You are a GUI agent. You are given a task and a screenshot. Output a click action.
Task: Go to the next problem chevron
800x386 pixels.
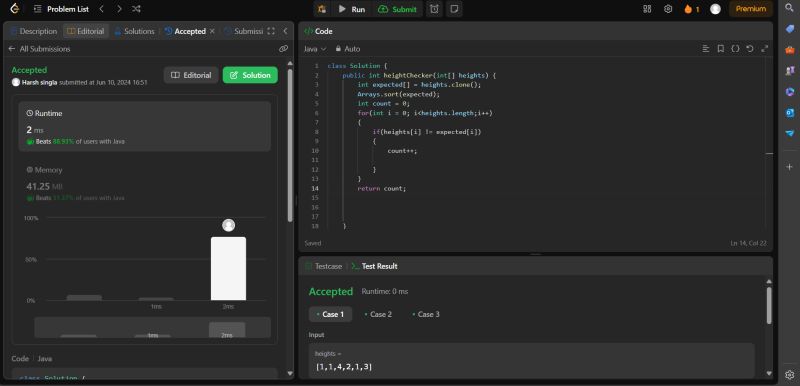(x=119, y=9)
